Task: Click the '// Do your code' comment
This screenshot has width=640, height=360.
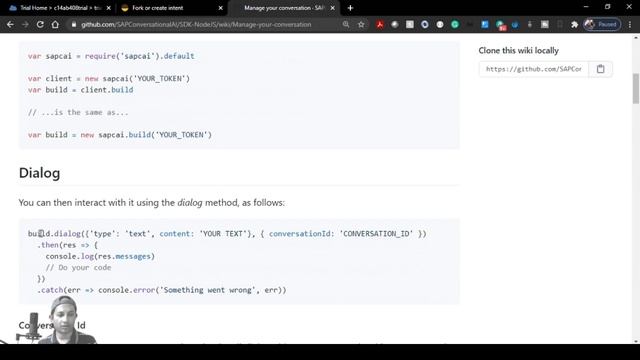Action: 78,268
